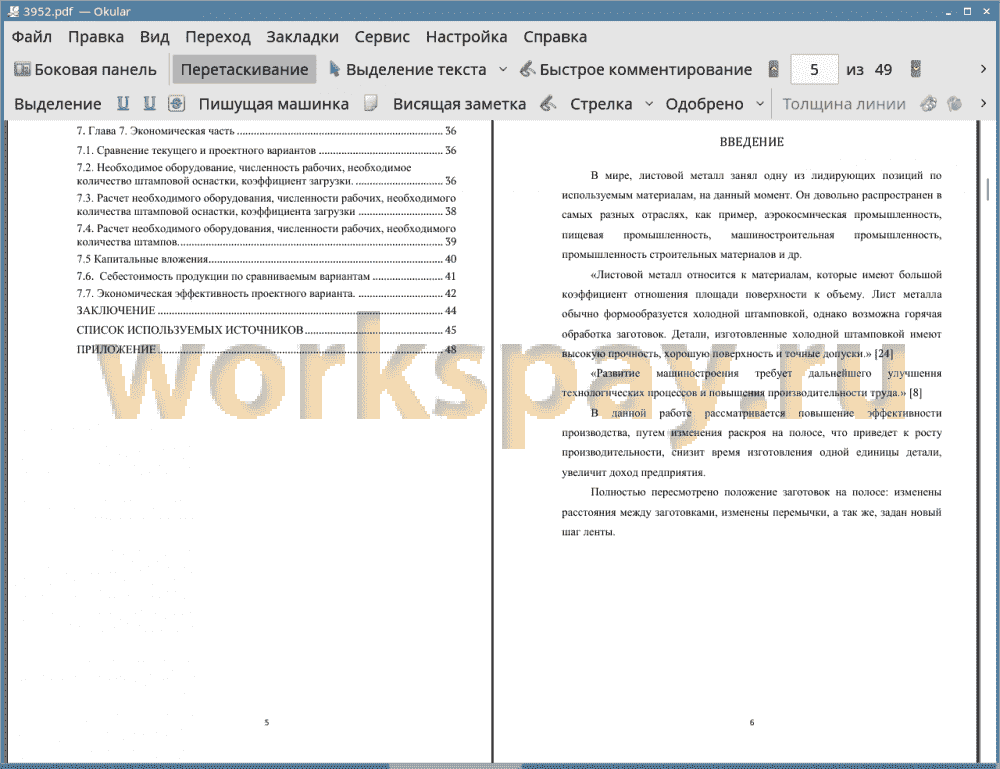
Task: Show hidden main toolbar items chevron
Action: click(983, 69)
